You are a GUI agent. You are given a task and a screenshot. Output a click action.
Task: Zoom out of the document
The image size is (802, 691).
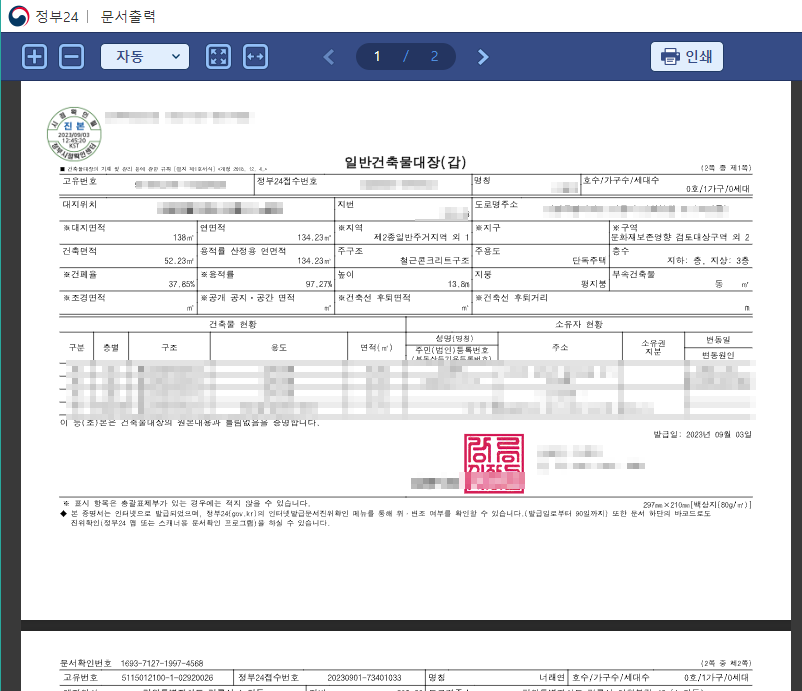(x=69, y=55)
